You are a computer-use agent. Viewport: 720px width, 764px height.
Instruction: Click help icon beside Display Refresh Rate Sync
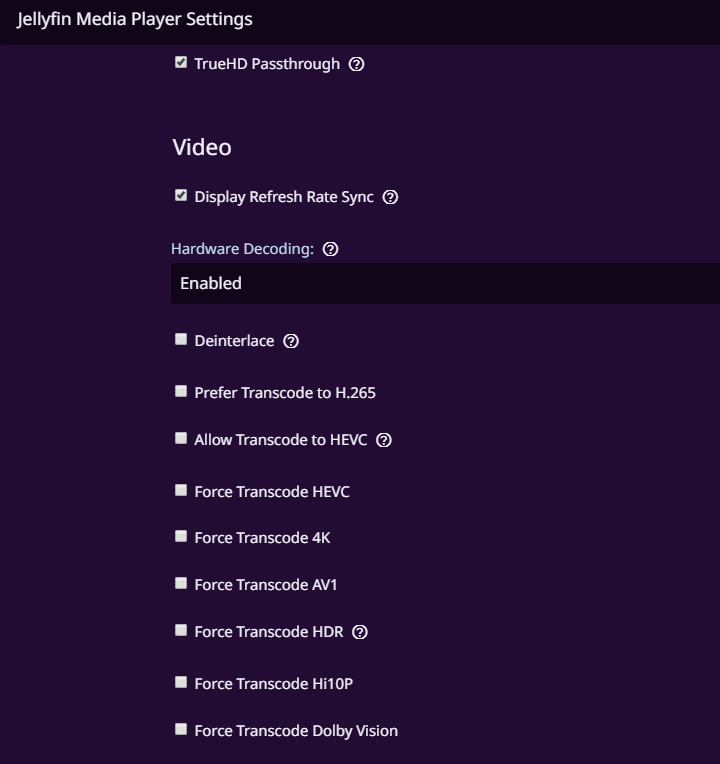click(391, 197)
